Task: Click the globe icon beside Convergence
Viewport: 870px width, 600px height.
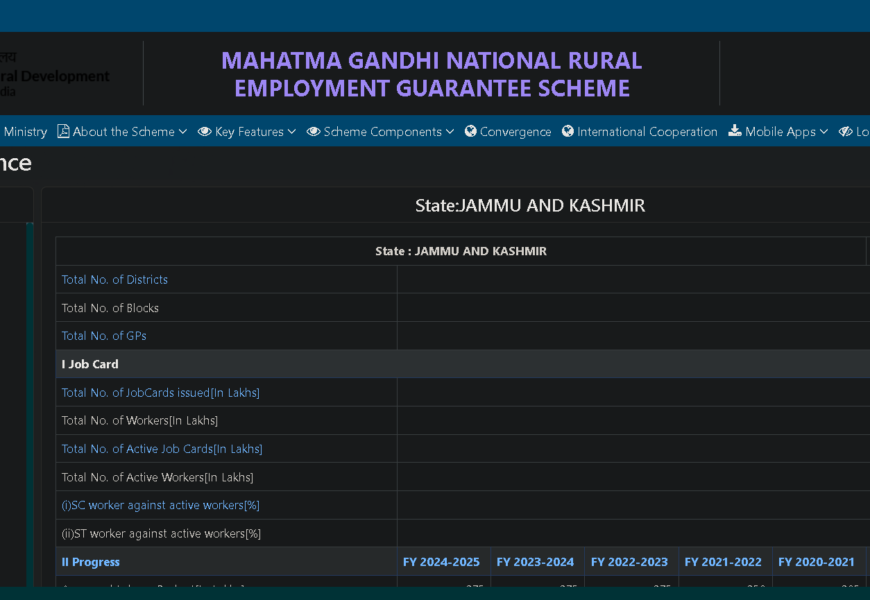Action: coord(470,132)
